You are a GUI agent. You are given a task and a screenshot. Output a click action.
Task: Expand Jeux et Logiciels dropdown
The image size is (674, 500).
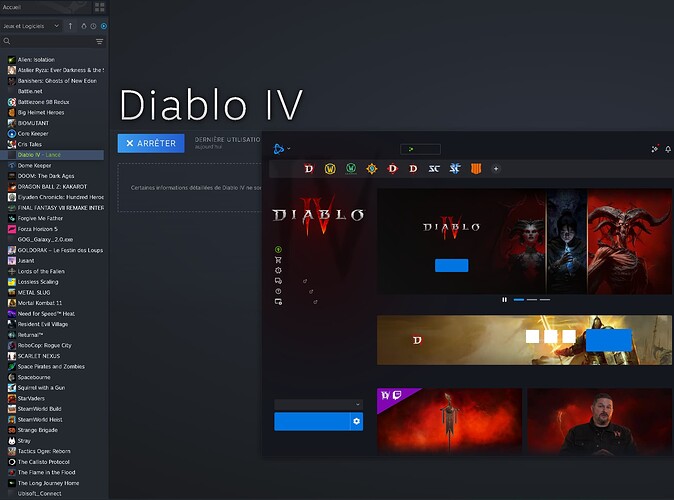(x=31, y=26)
